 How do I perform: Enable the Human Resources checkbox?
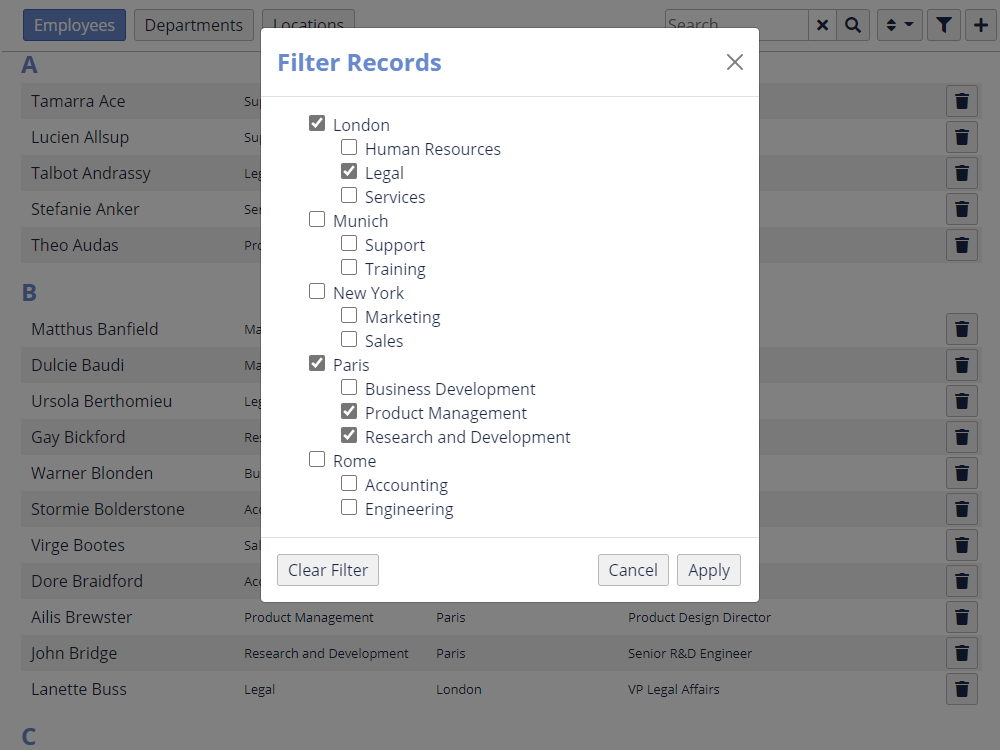[x=349, y=147]
